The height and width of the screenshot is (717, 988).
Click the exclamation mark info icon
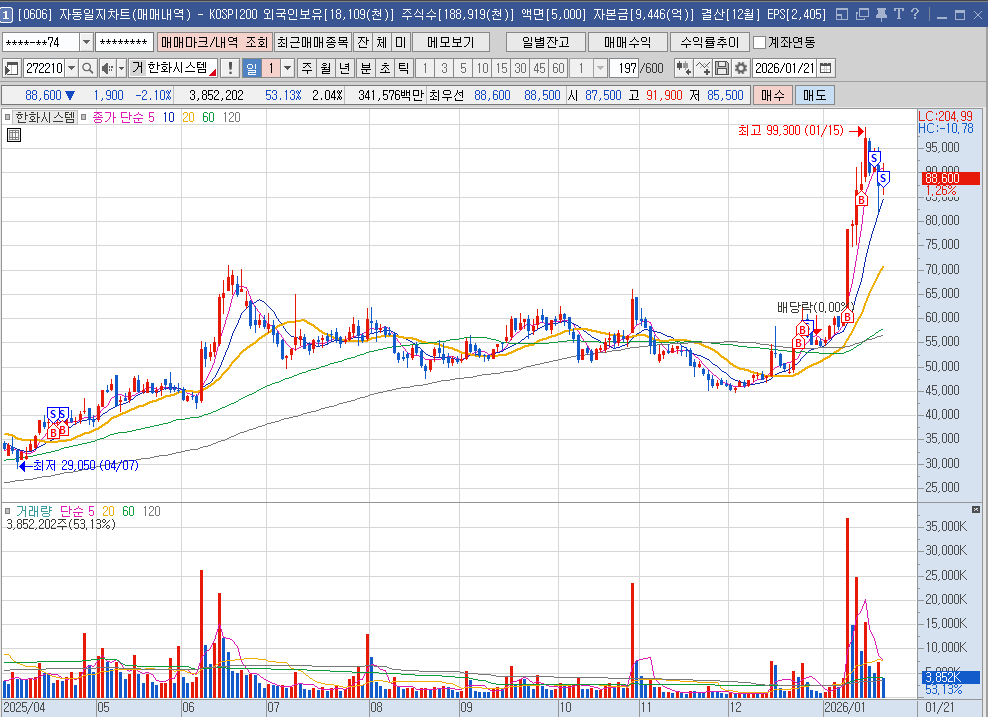click(230, 68)
